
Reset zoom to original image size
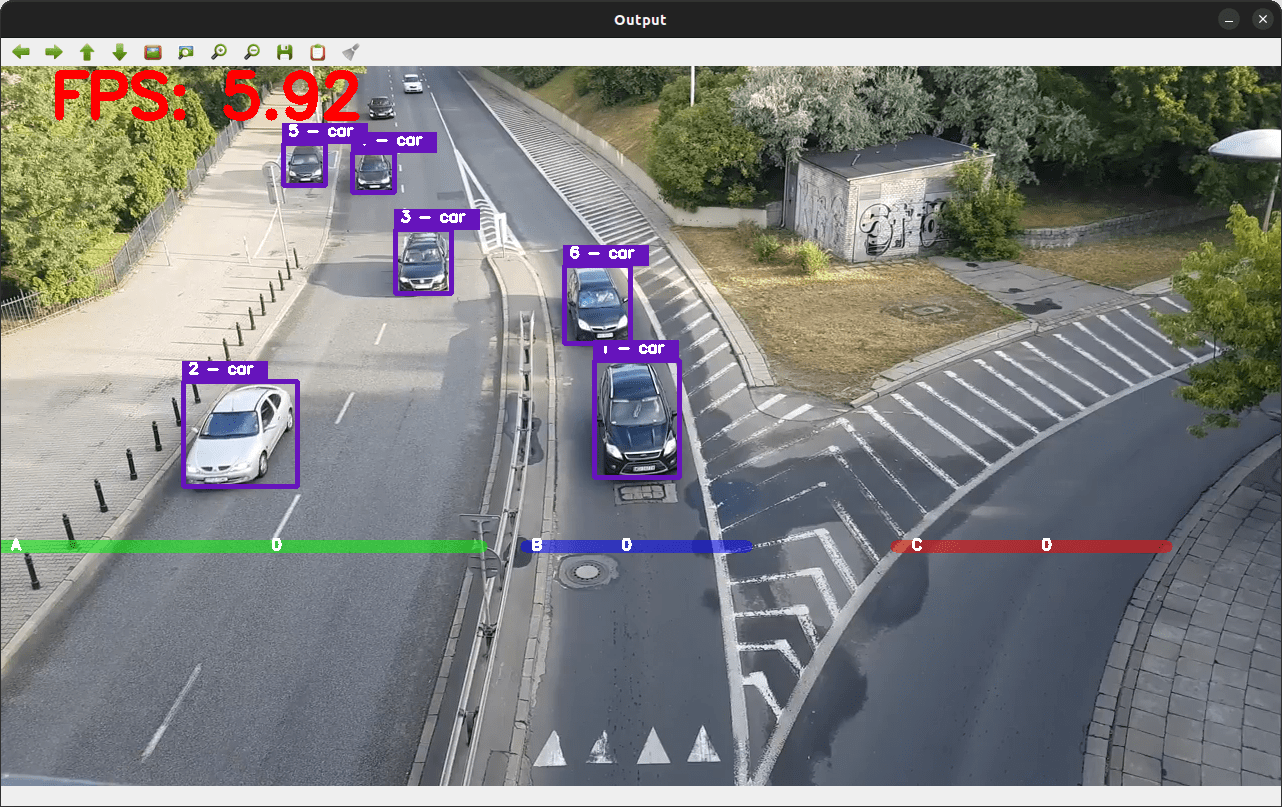pyautogui.click(x=153, y=52)
